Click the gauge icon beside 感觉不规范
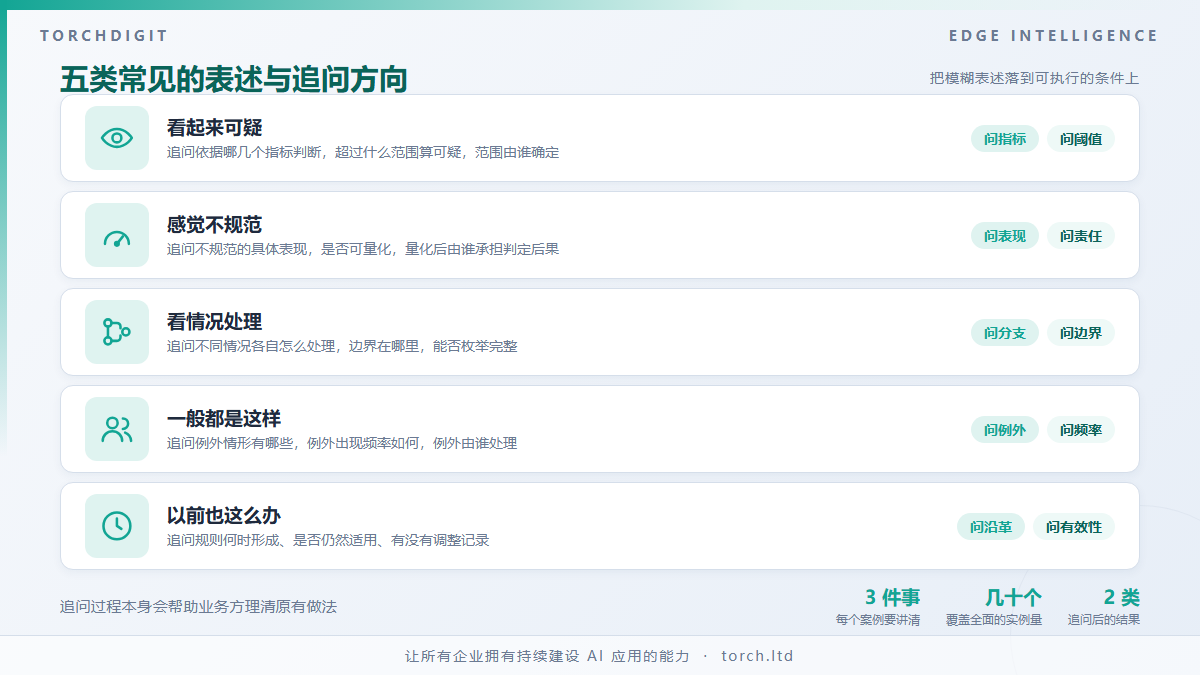This screenshot has width=1200, height=675. coord(117,235)
